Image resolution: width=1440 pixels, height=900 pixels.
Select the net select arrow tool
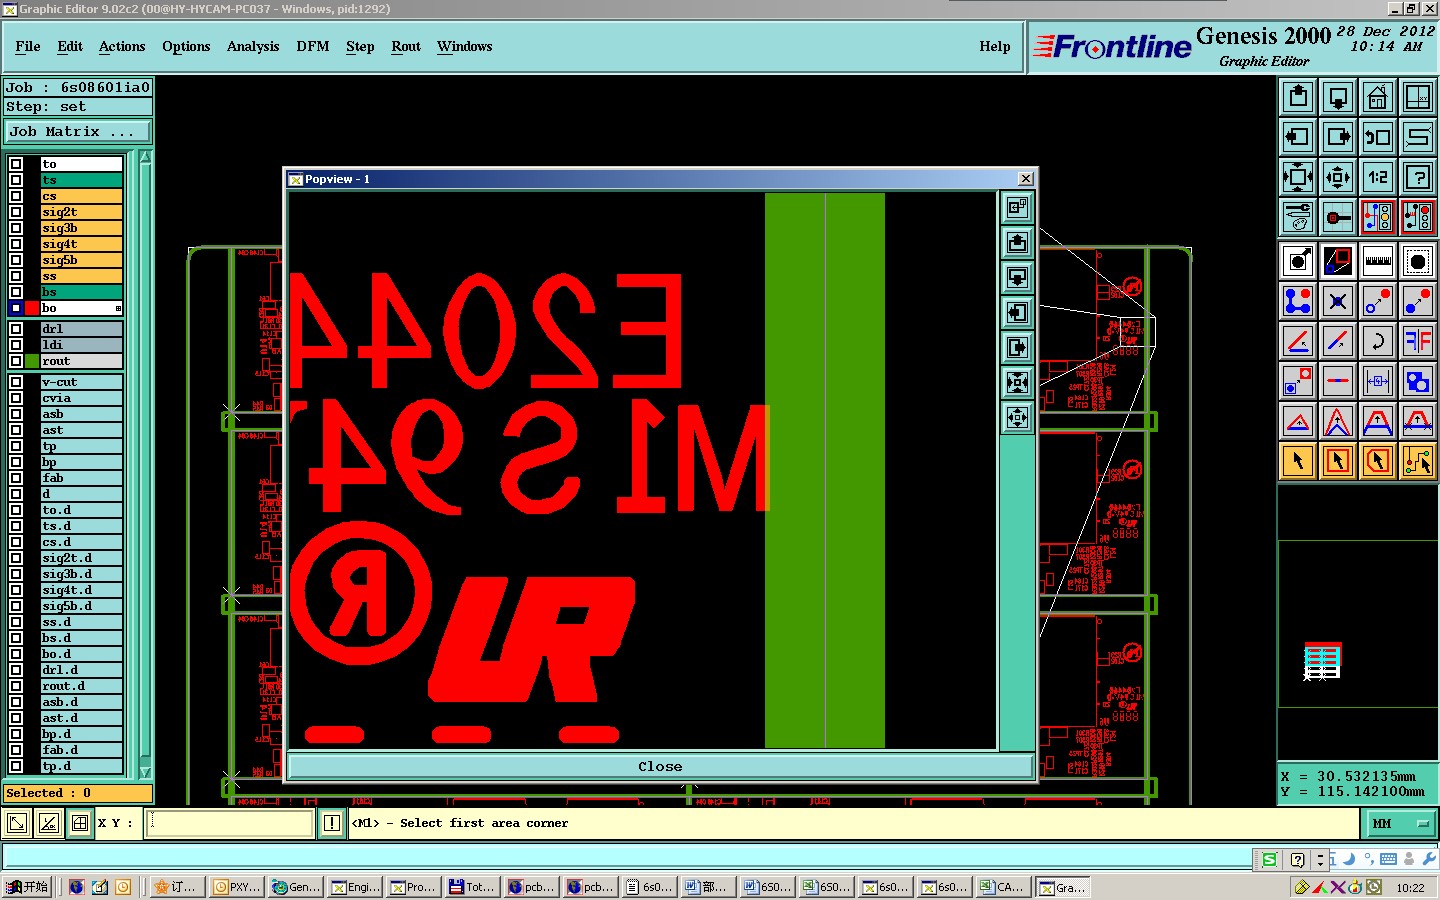click(1418, 461)
